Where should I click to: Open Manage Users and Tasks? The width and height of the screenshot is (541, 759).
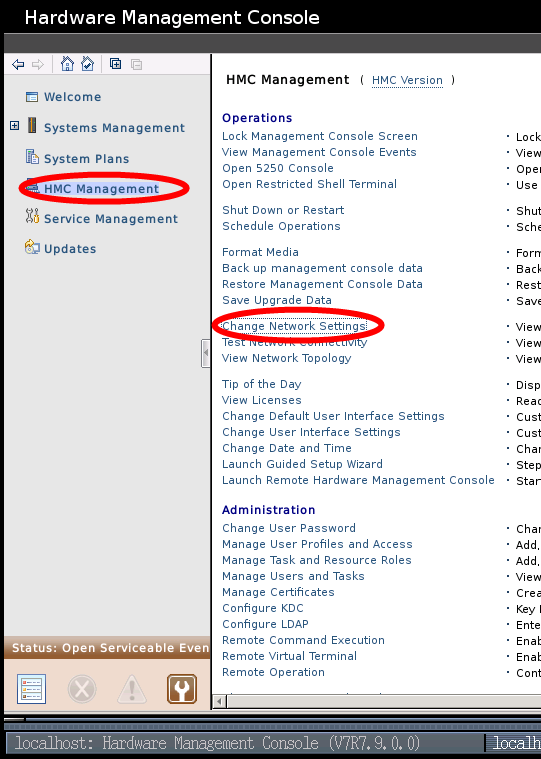coord(293,576)
